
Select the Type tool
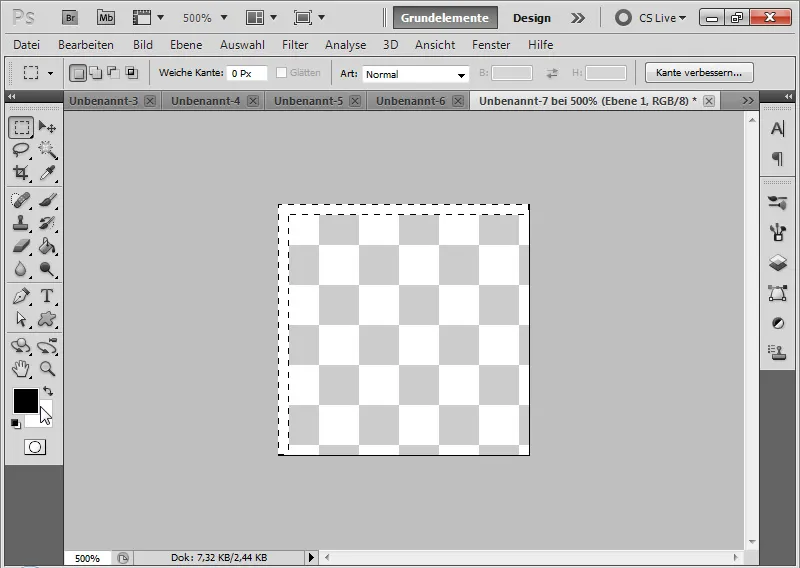pyautogui.click(x=47, y=296)
